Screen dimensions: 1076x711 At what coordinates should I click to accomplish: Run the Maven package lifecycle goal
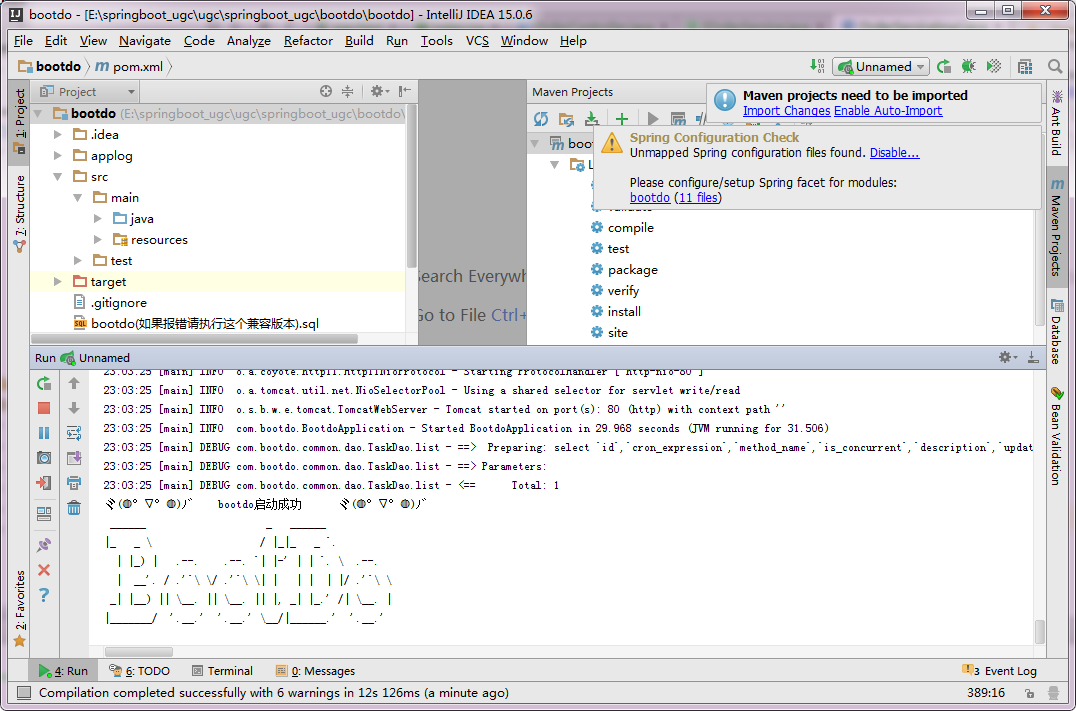coord(632,270)
